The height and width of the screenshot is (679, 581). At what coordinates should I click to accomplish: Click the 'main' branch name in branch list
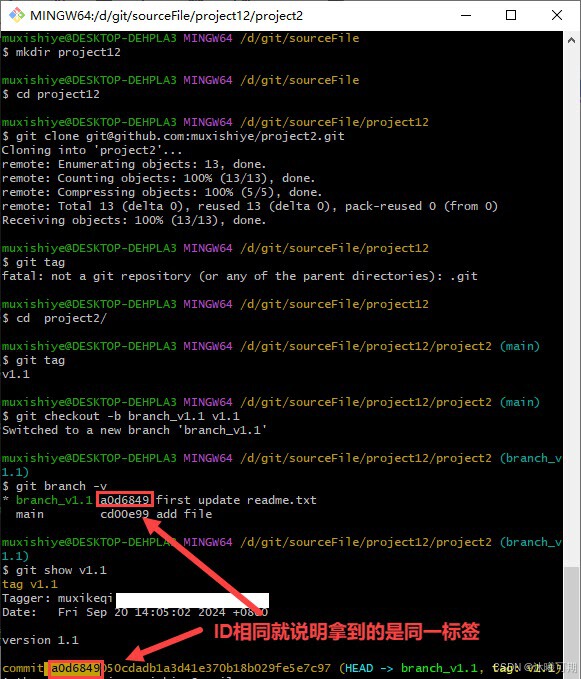(30, 514)
